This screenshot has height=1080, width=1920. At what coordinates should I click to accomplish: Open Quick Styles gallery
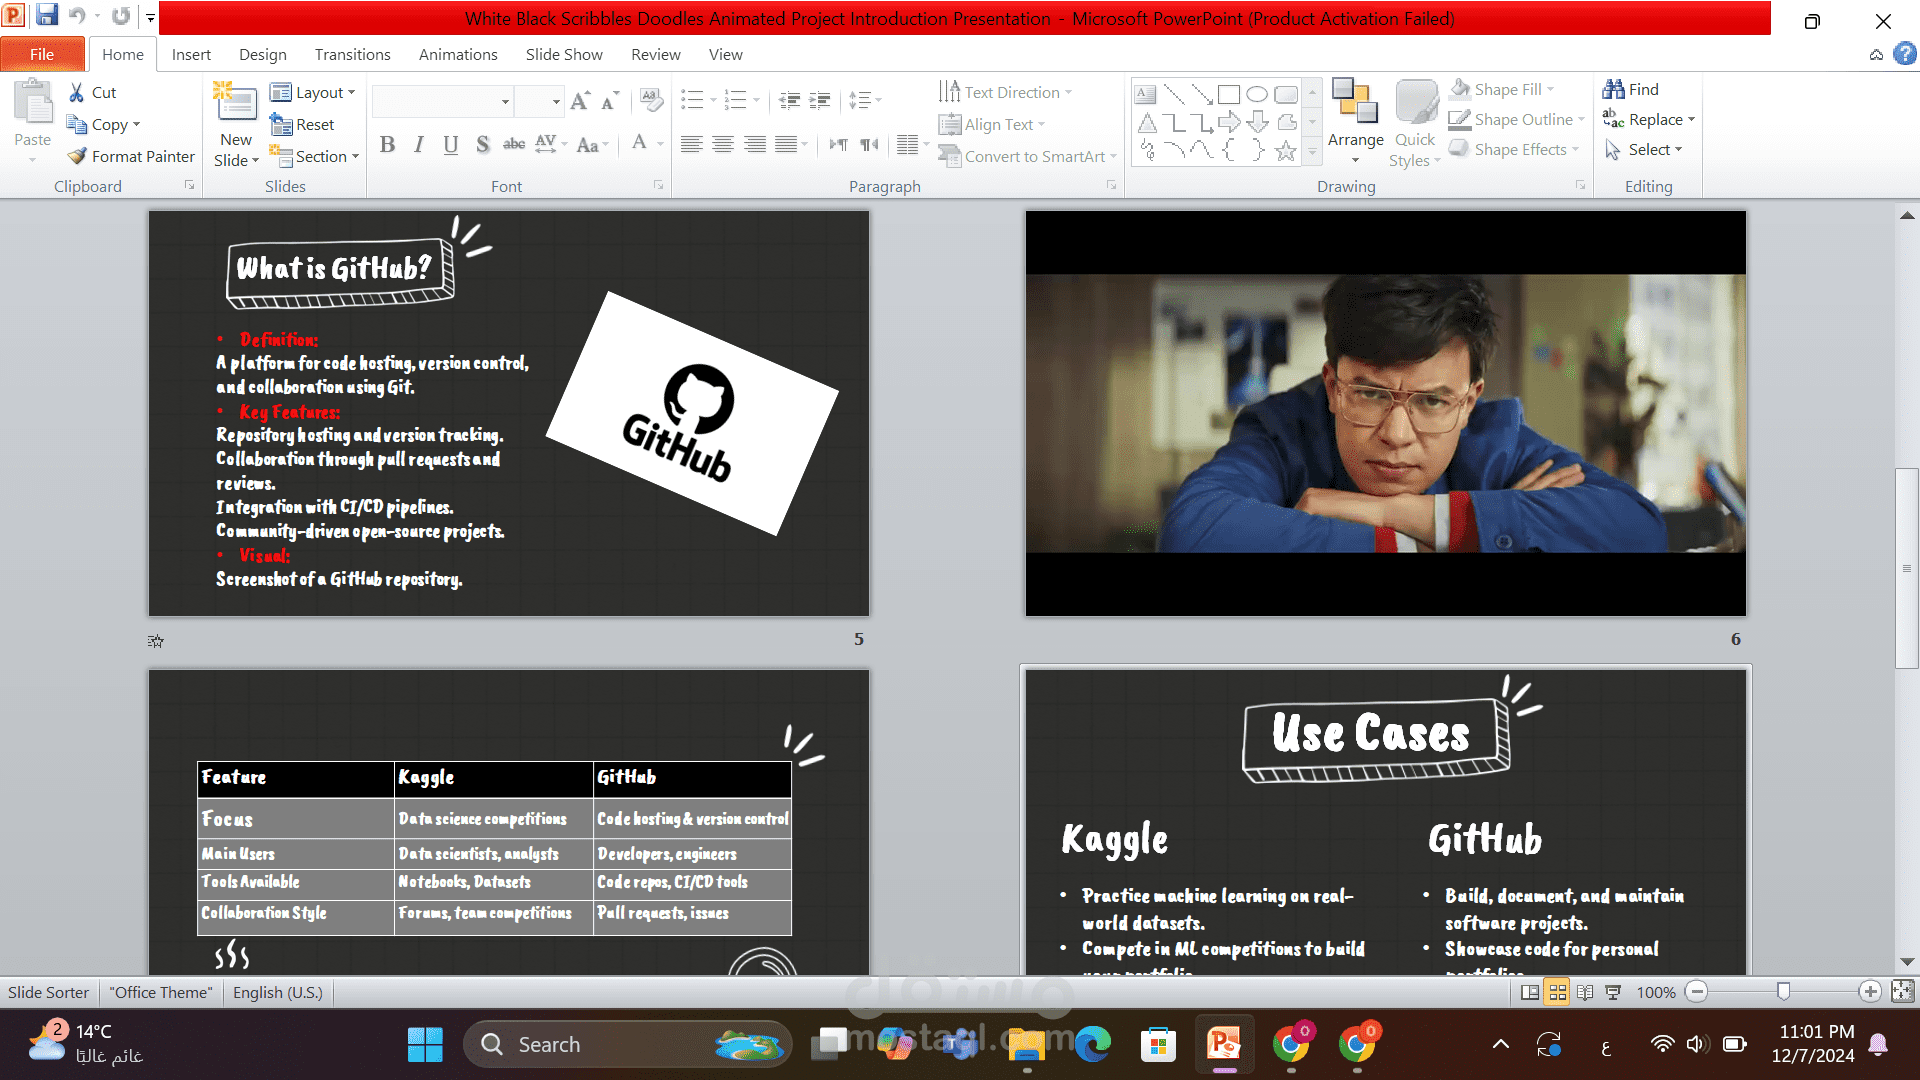point(1415,123)
